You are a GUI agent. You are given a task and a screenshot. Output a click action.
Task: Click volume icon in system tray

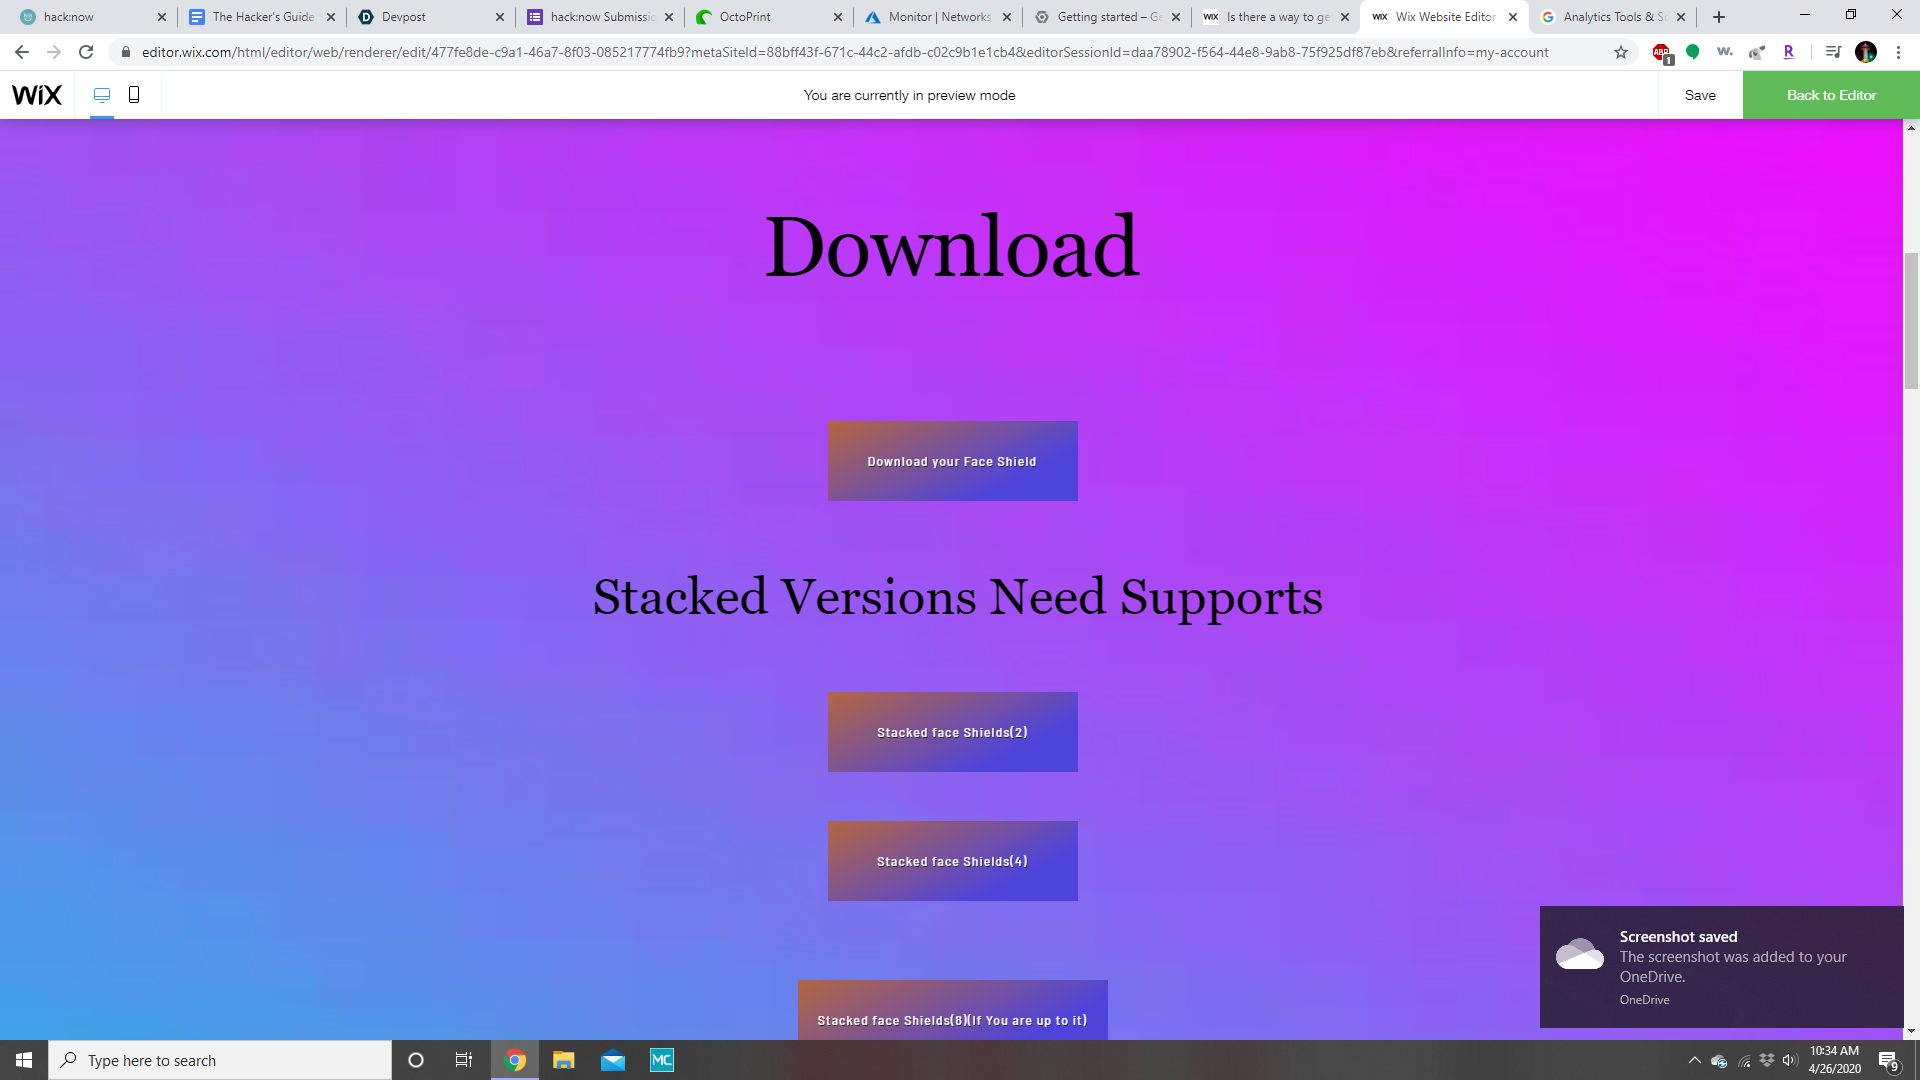[x=1790, y=1060]
